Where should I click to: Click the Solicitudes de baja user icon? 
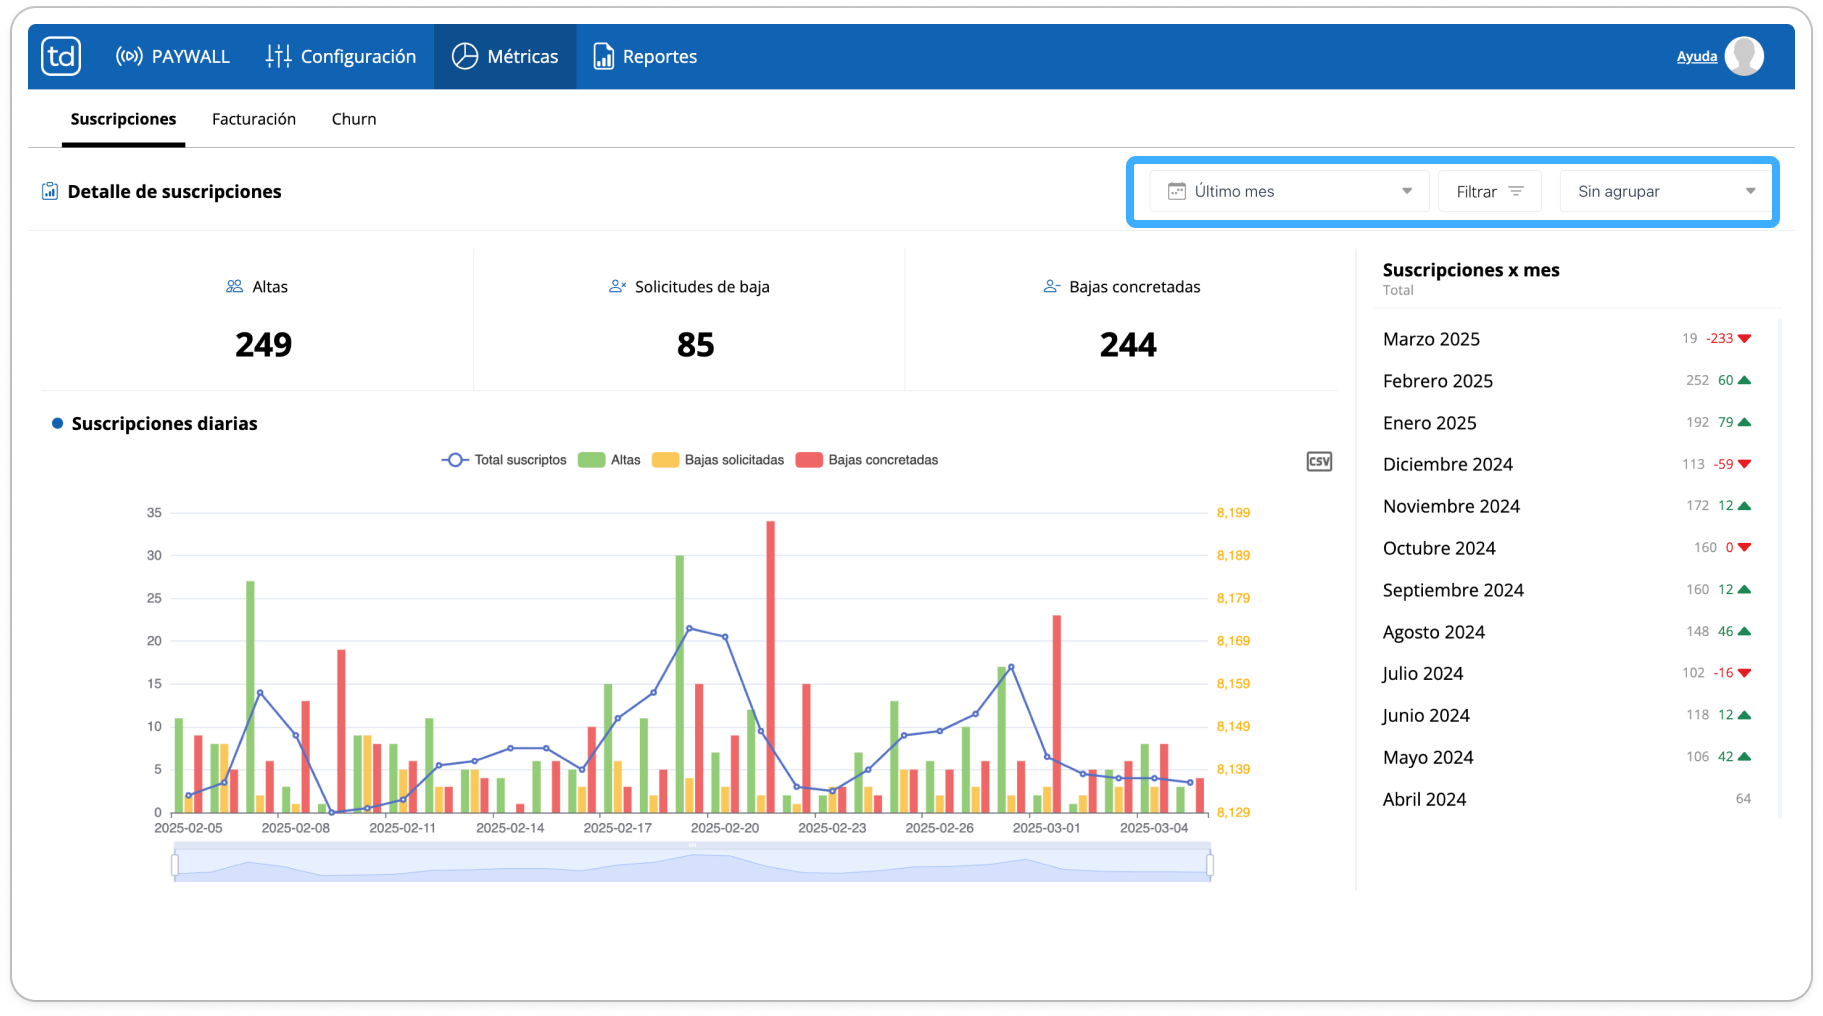click(x=618, y=287)
